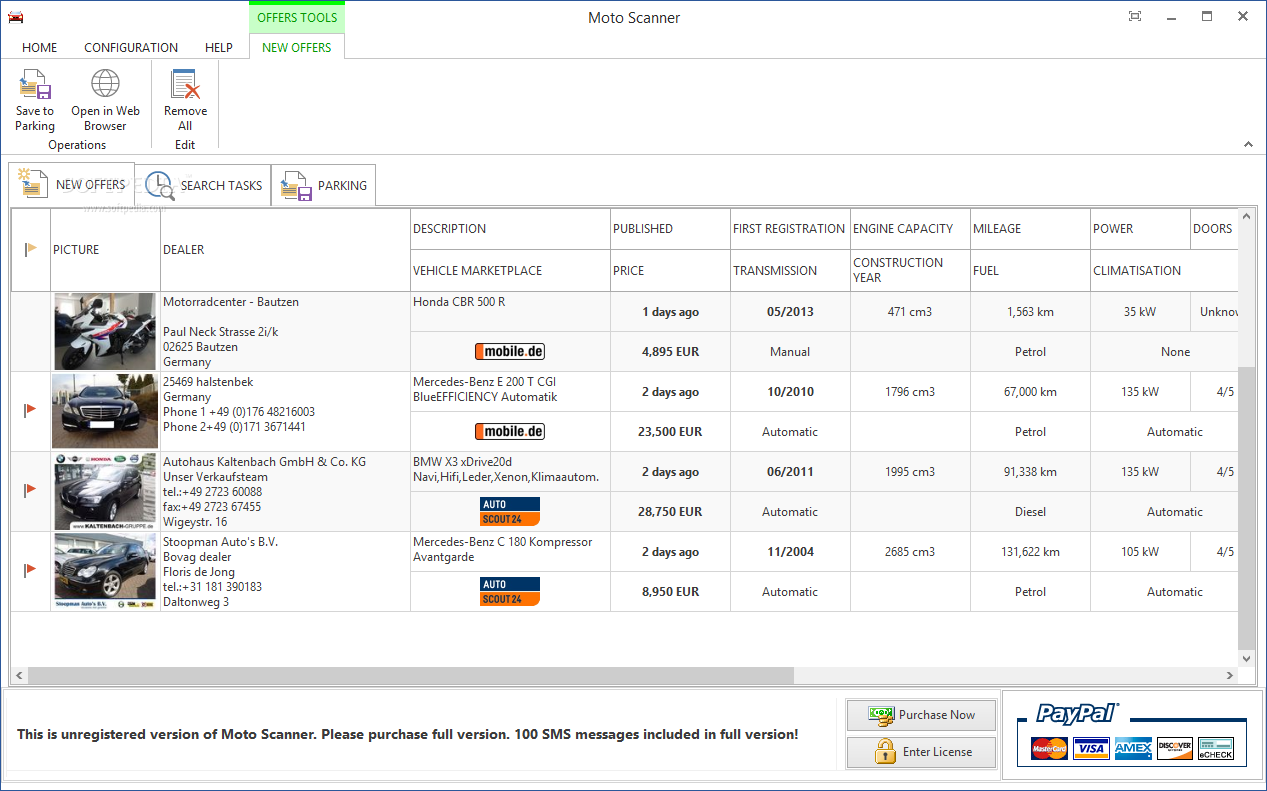Click the FIRST REGISTRATION column header

click(x=790, y=229)
